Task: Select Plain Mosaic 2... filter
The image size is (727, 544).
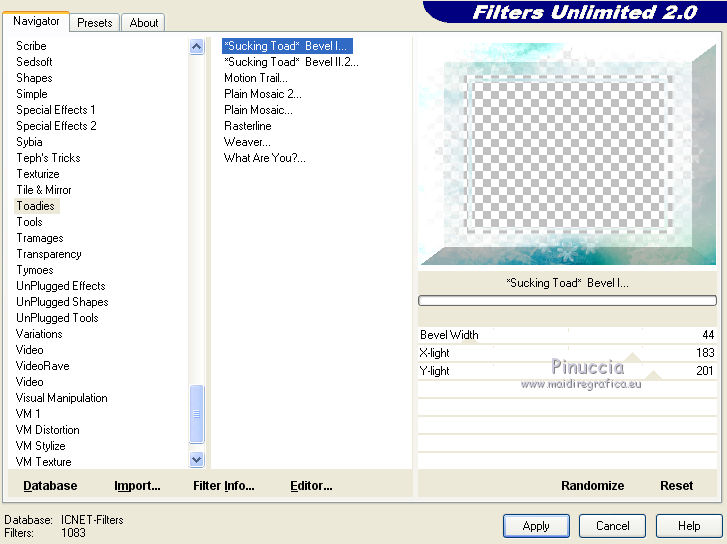Action: click(x=262, y=94)
